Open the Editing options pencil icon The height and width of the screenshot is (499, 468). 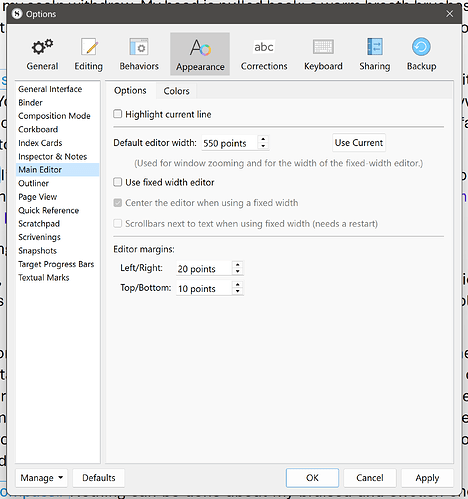point(89,47)
